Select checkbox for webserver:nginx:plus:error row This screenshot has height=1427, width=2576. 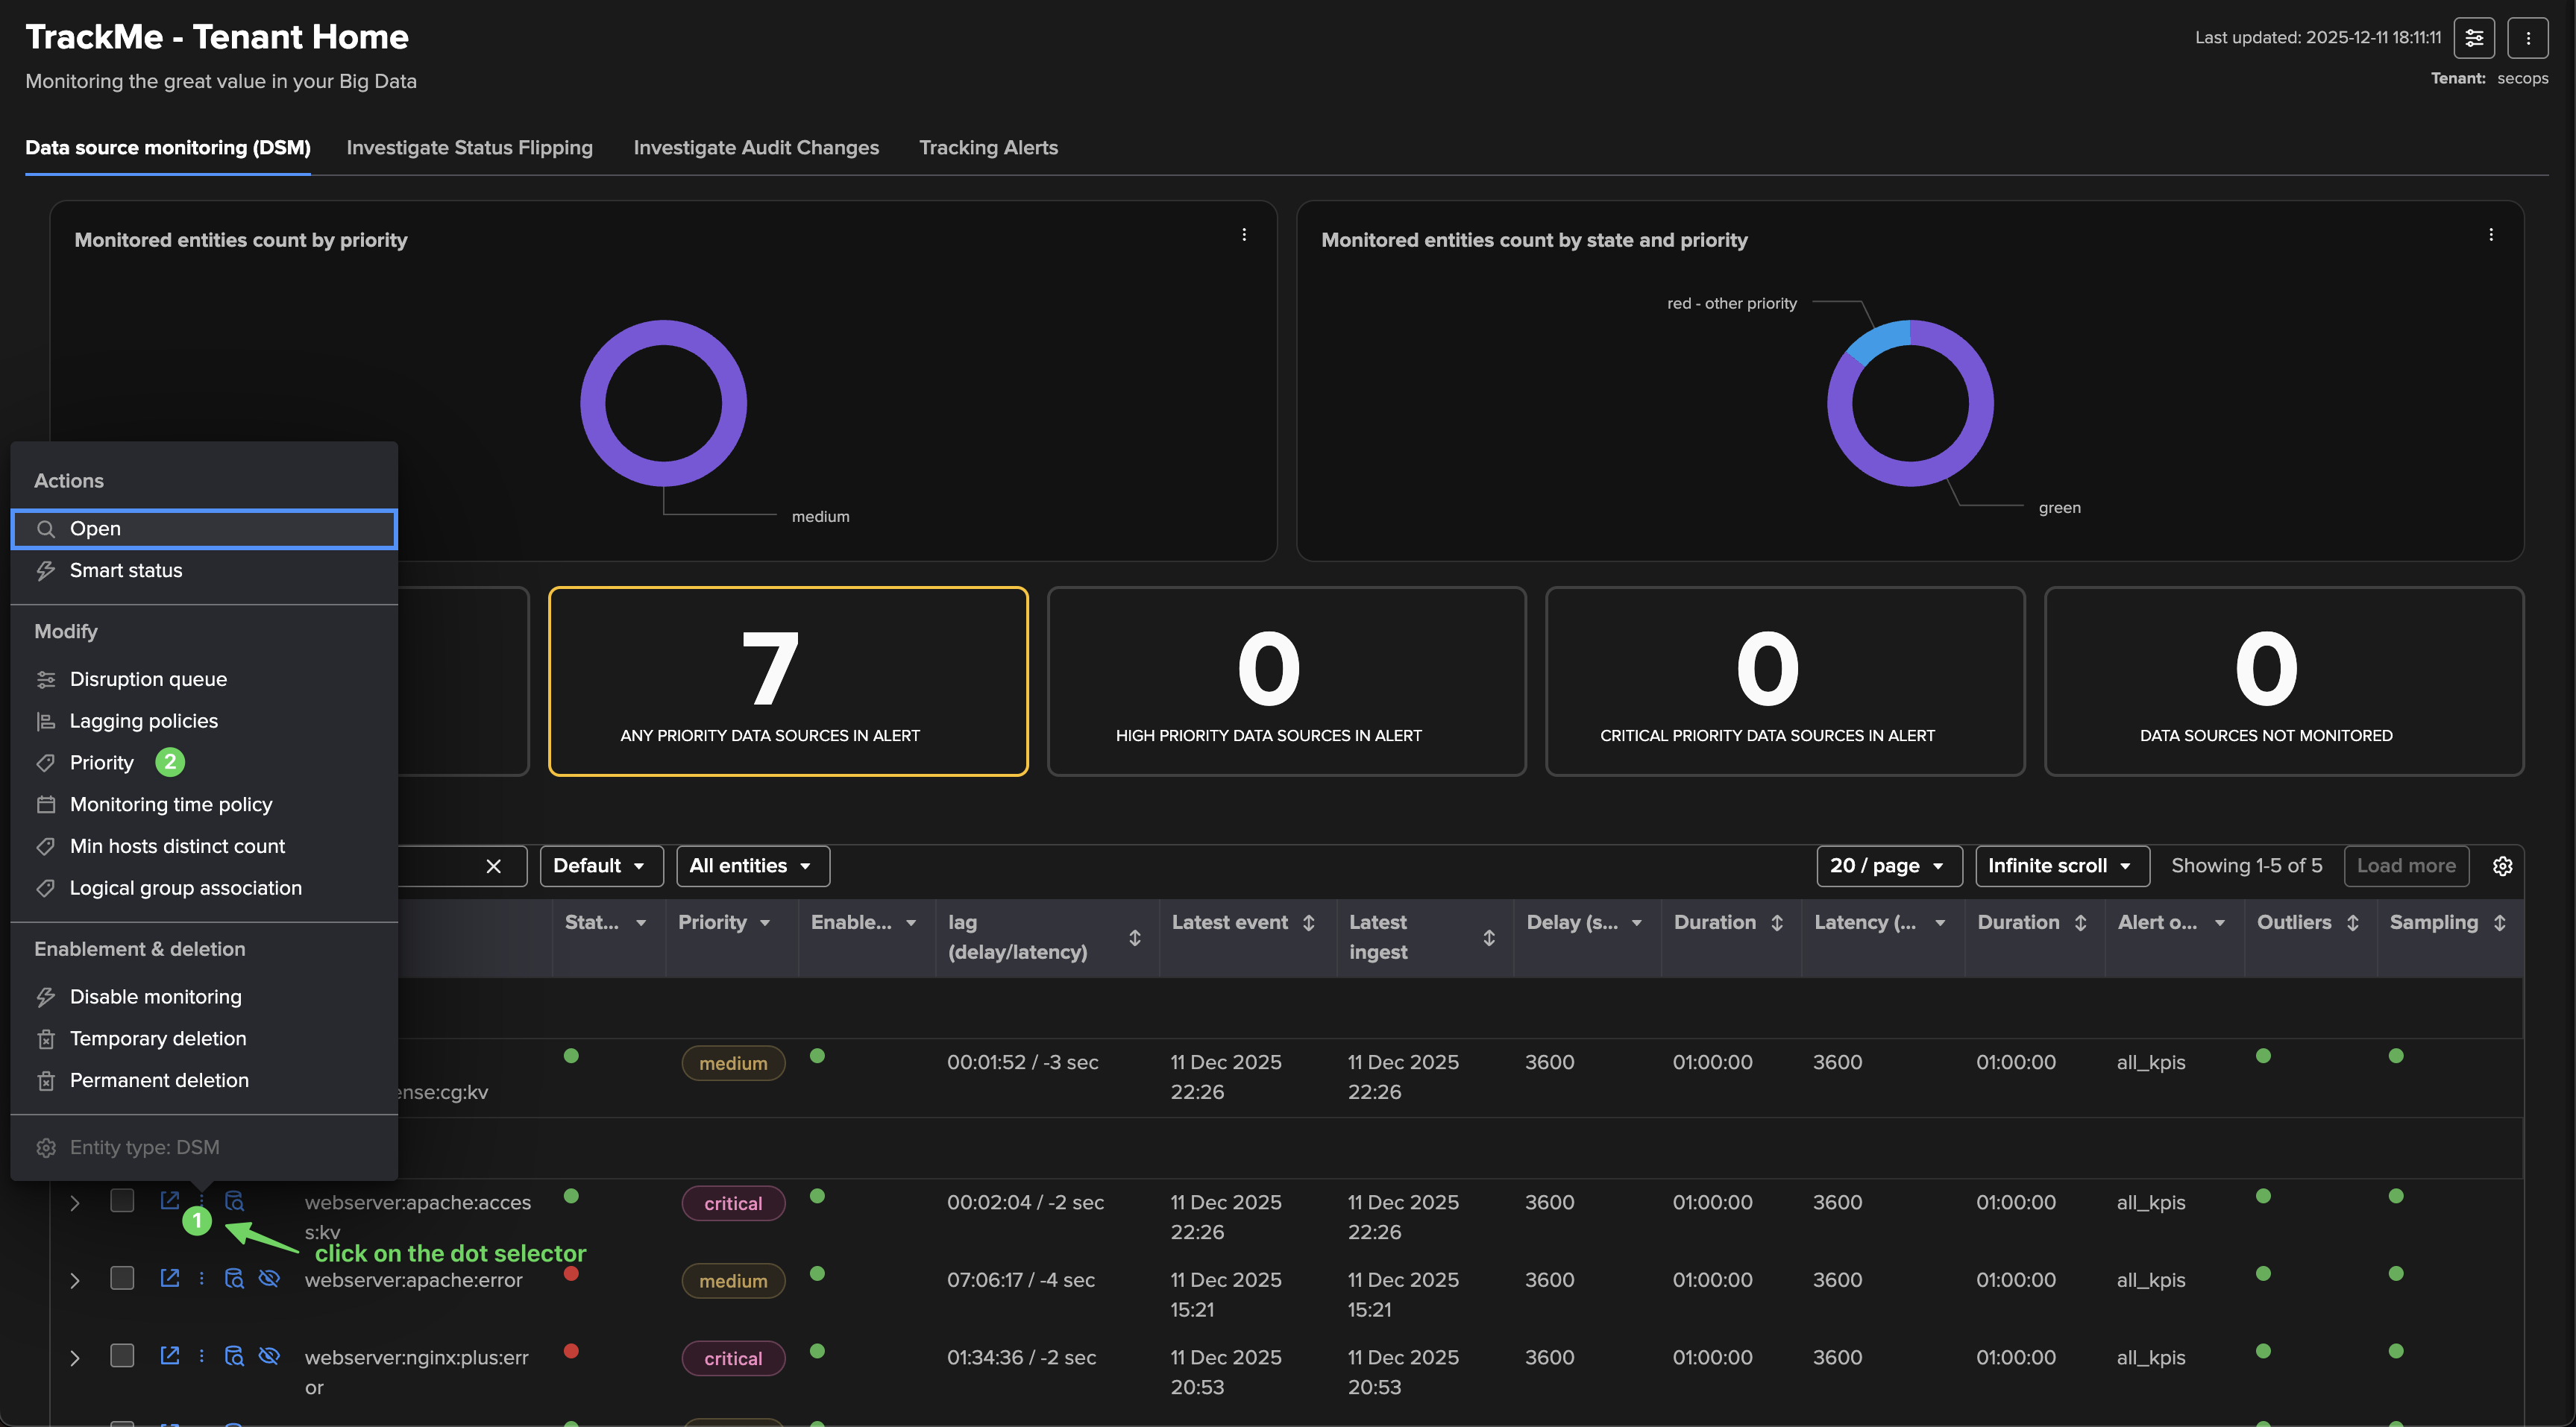(122, 1355)
